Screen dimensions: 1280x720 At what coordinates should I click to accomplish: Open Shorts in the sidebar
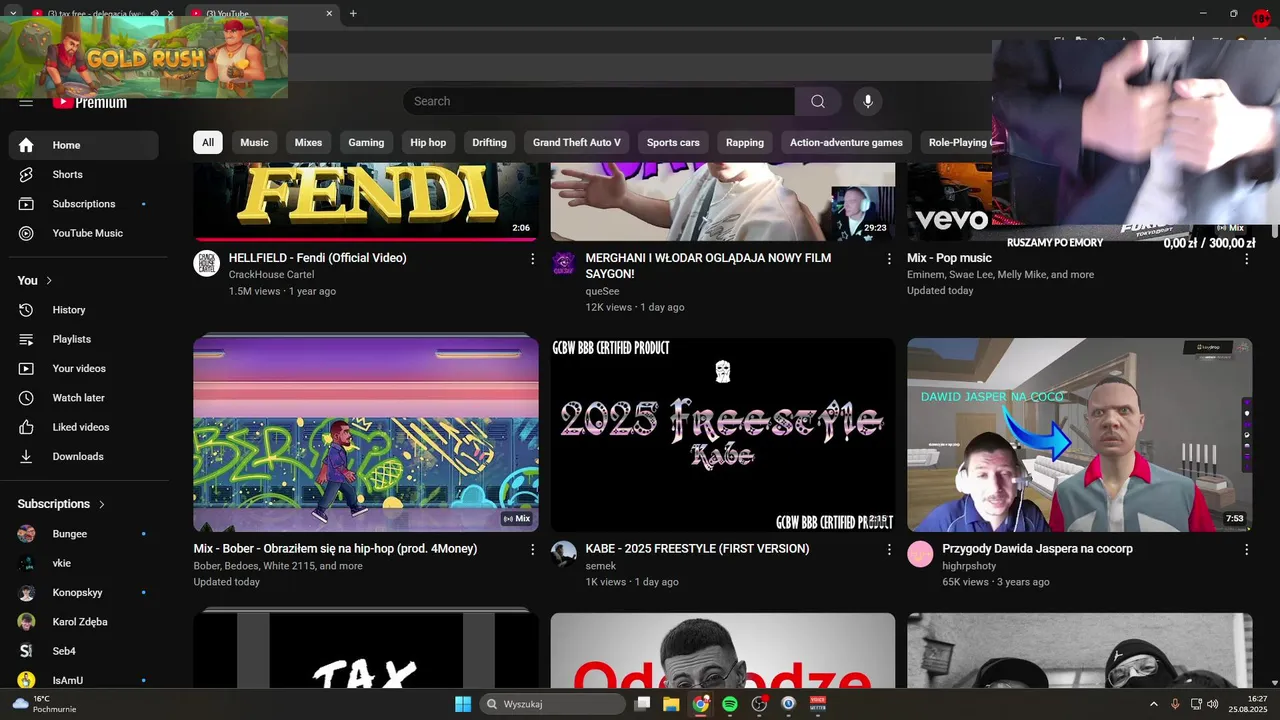pos(84,174)
